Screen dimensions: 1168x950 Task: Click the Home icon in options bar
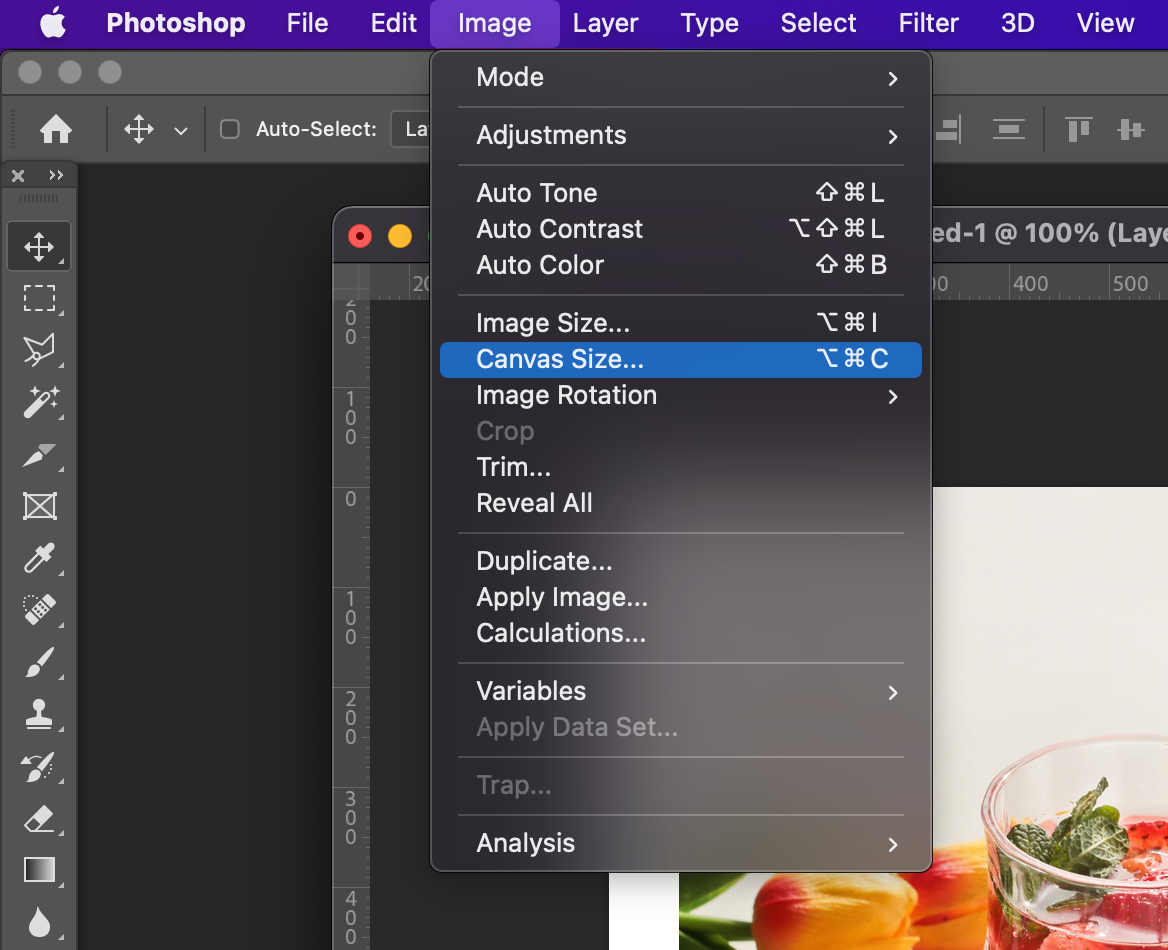tap(56, 129)
